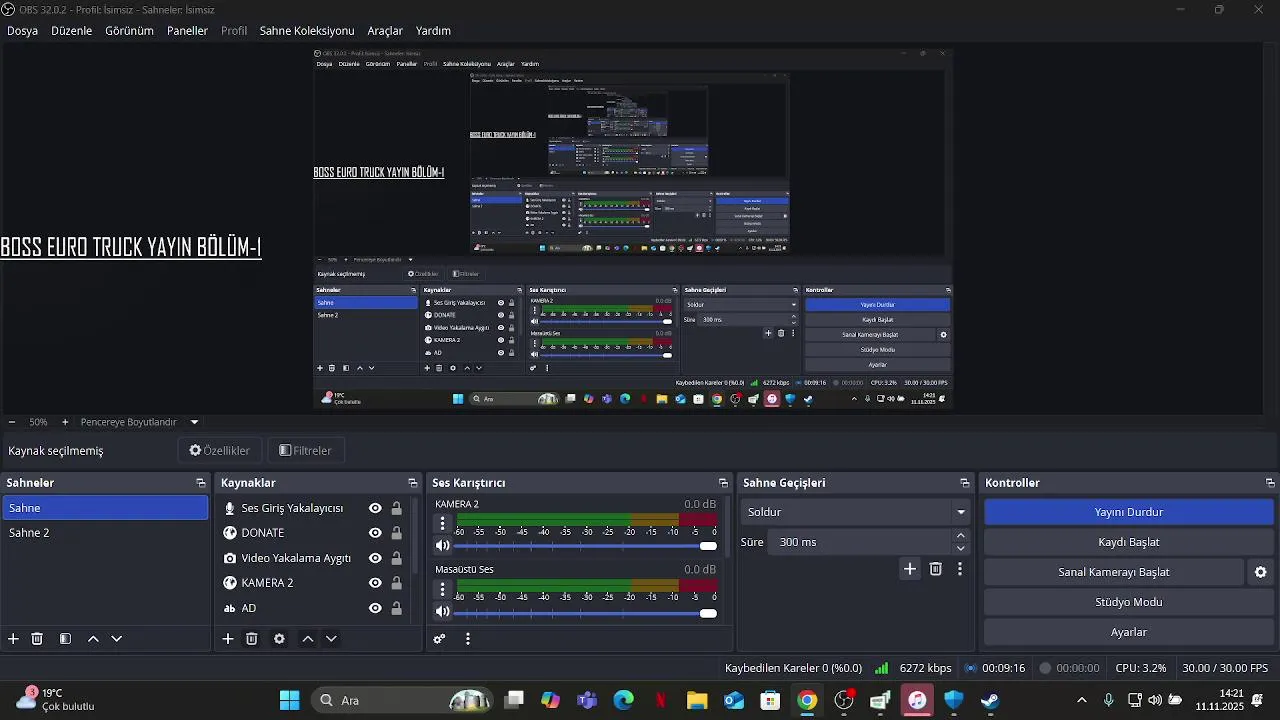Unlock the DONATE source lock

tap(397, 533)
